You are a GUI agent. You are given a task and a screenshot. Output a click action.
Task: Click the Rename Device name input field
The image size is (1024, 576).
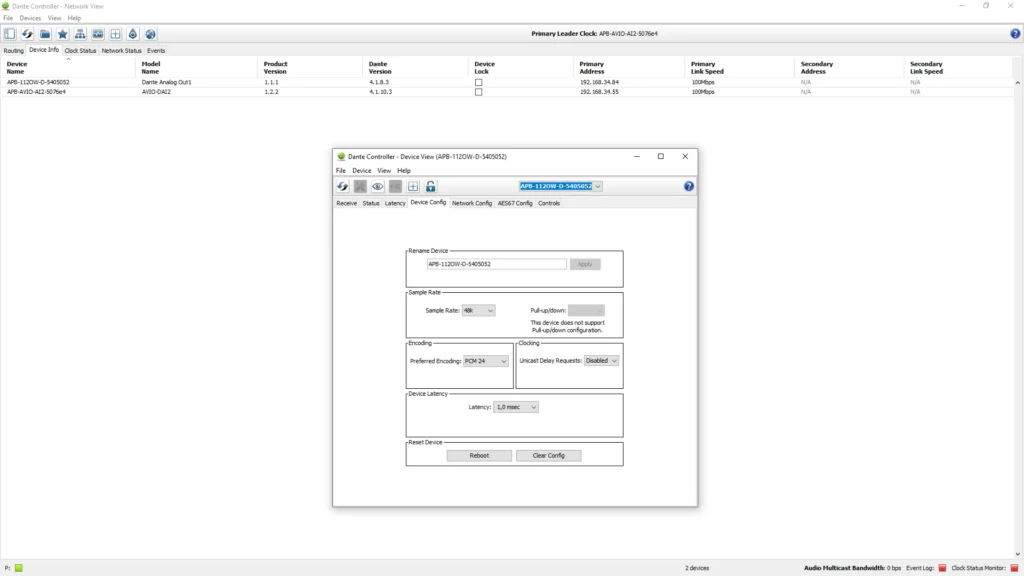(x=496, y=264)
